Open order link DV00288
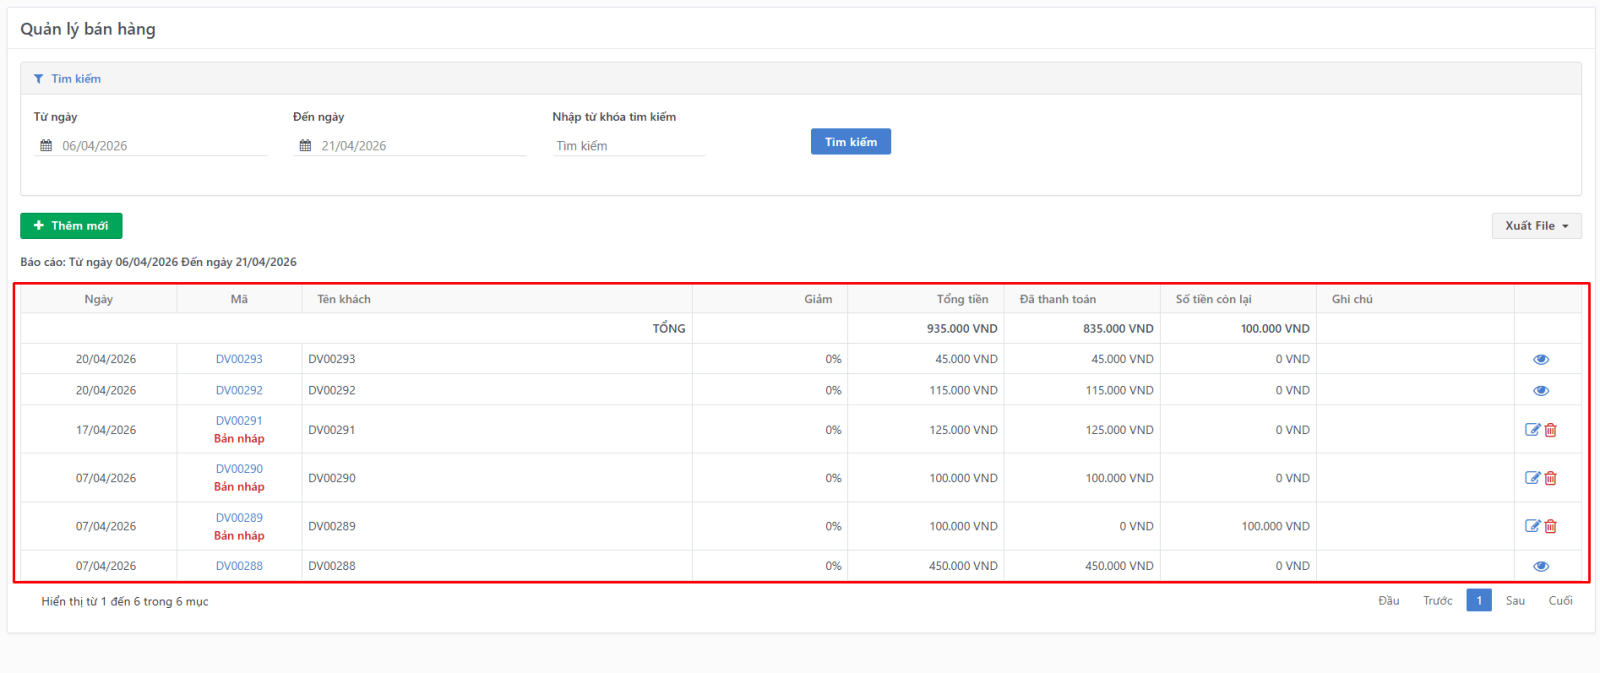 pyautogui.click(x=239, y=566)
